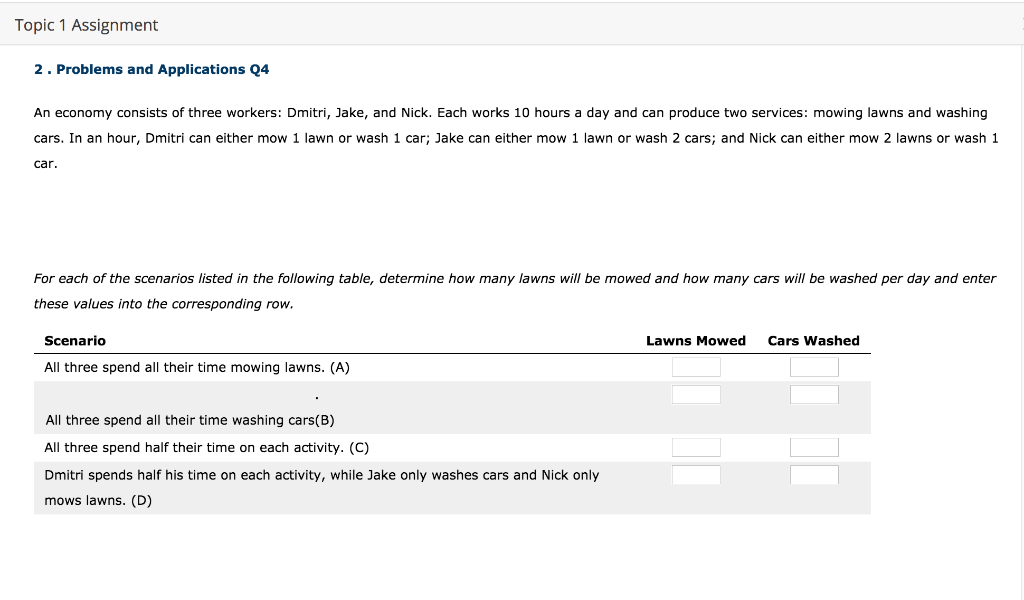Select the Lawns Mowed box for scenario B
The height and width of the screenshot is (600, 1024).
click(x=696, y=394)
